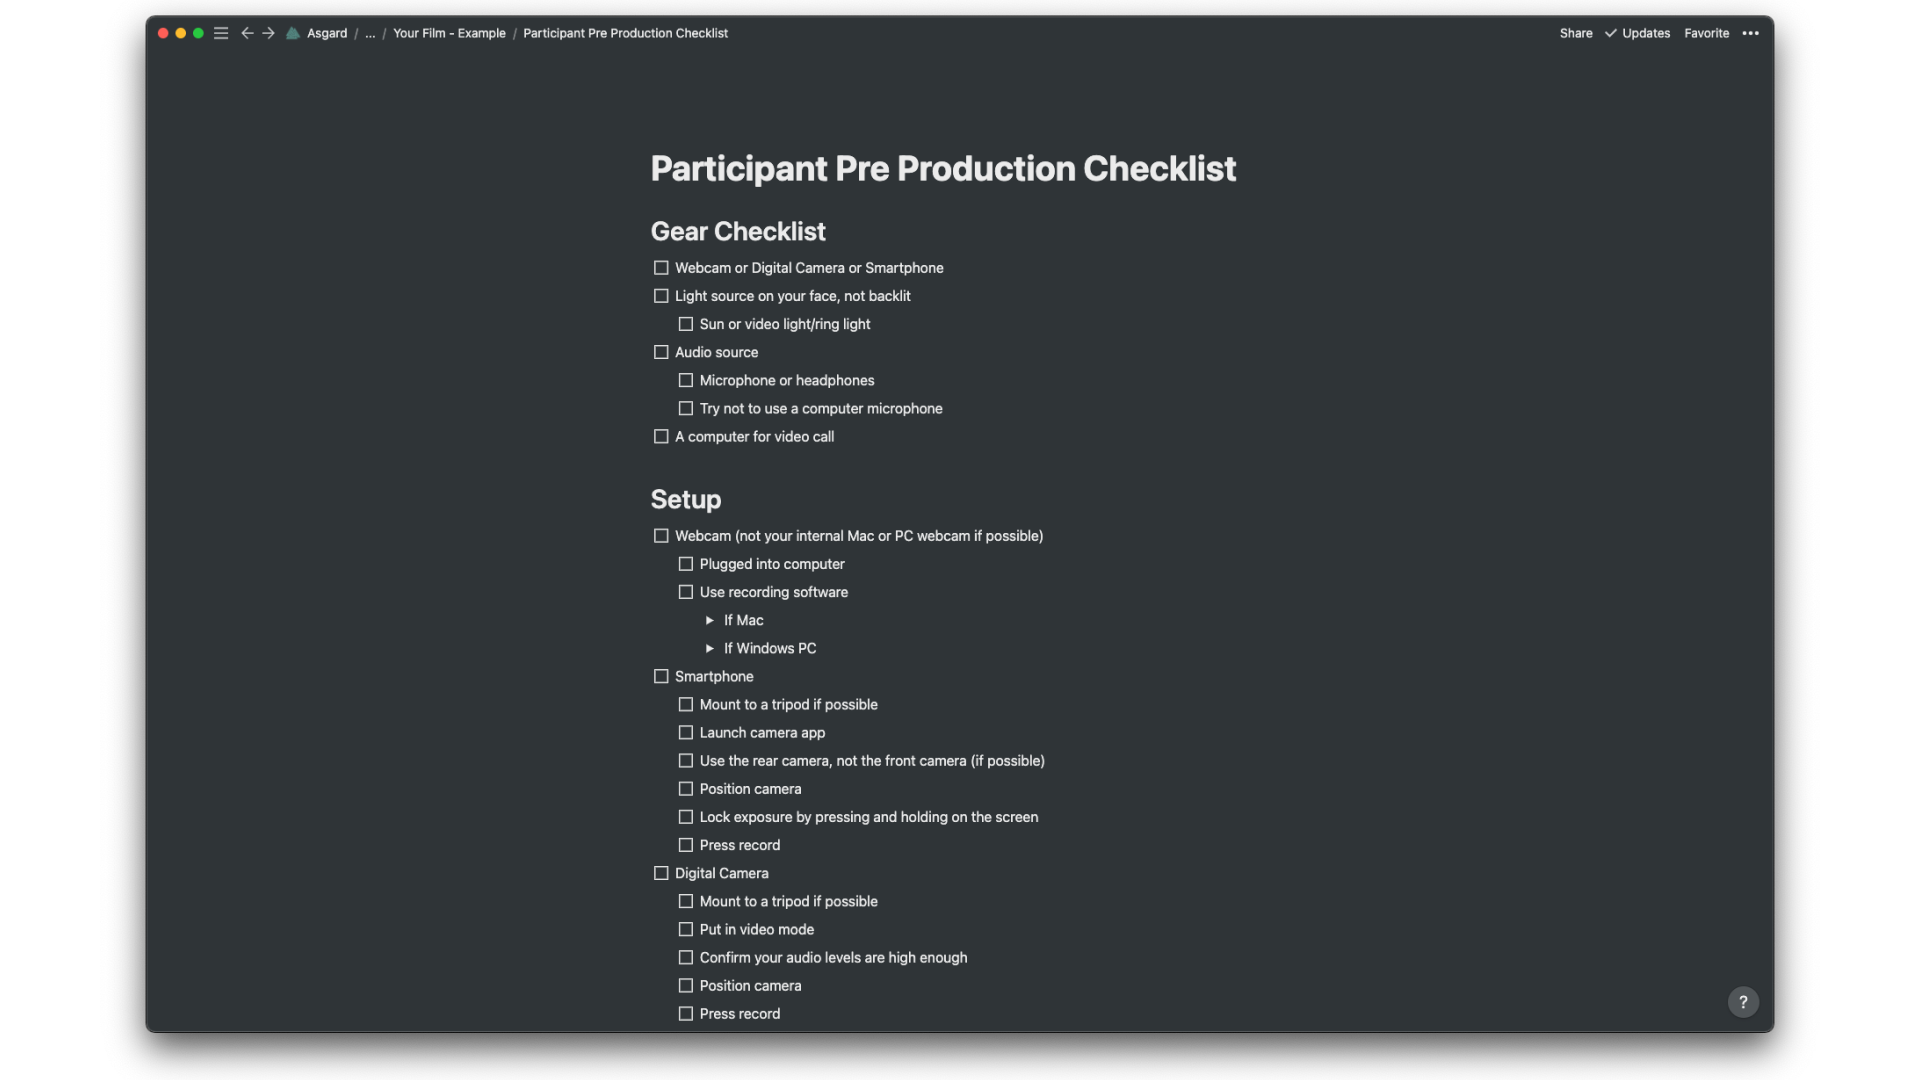This screenshot has height=1080, width=1920.
Task: Click the Share button
Action: [x=1574, y=33]
